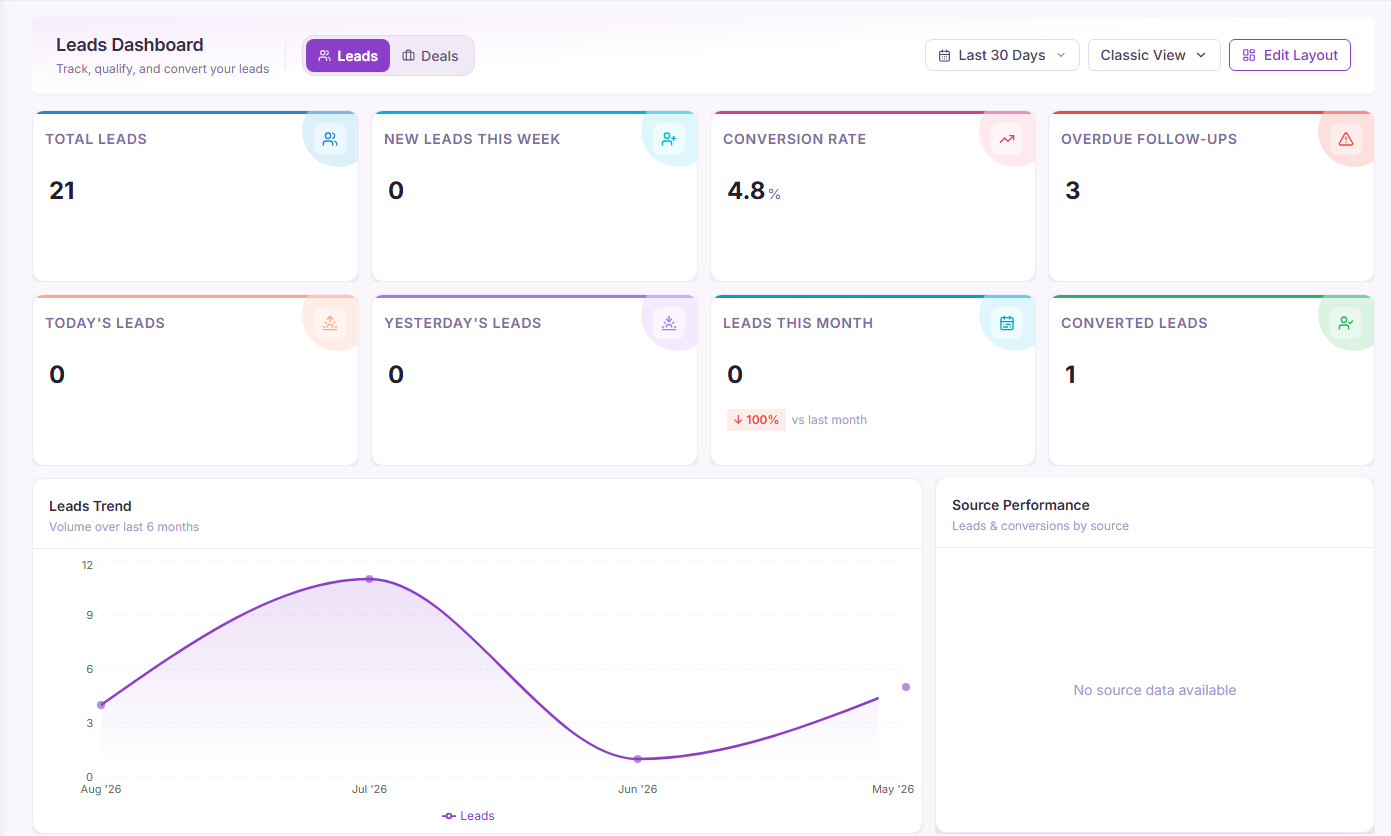Click 'Volume over last 6 months' subtitle
The width and height of the screenshot is (1391, 836).
click(124, 527)
